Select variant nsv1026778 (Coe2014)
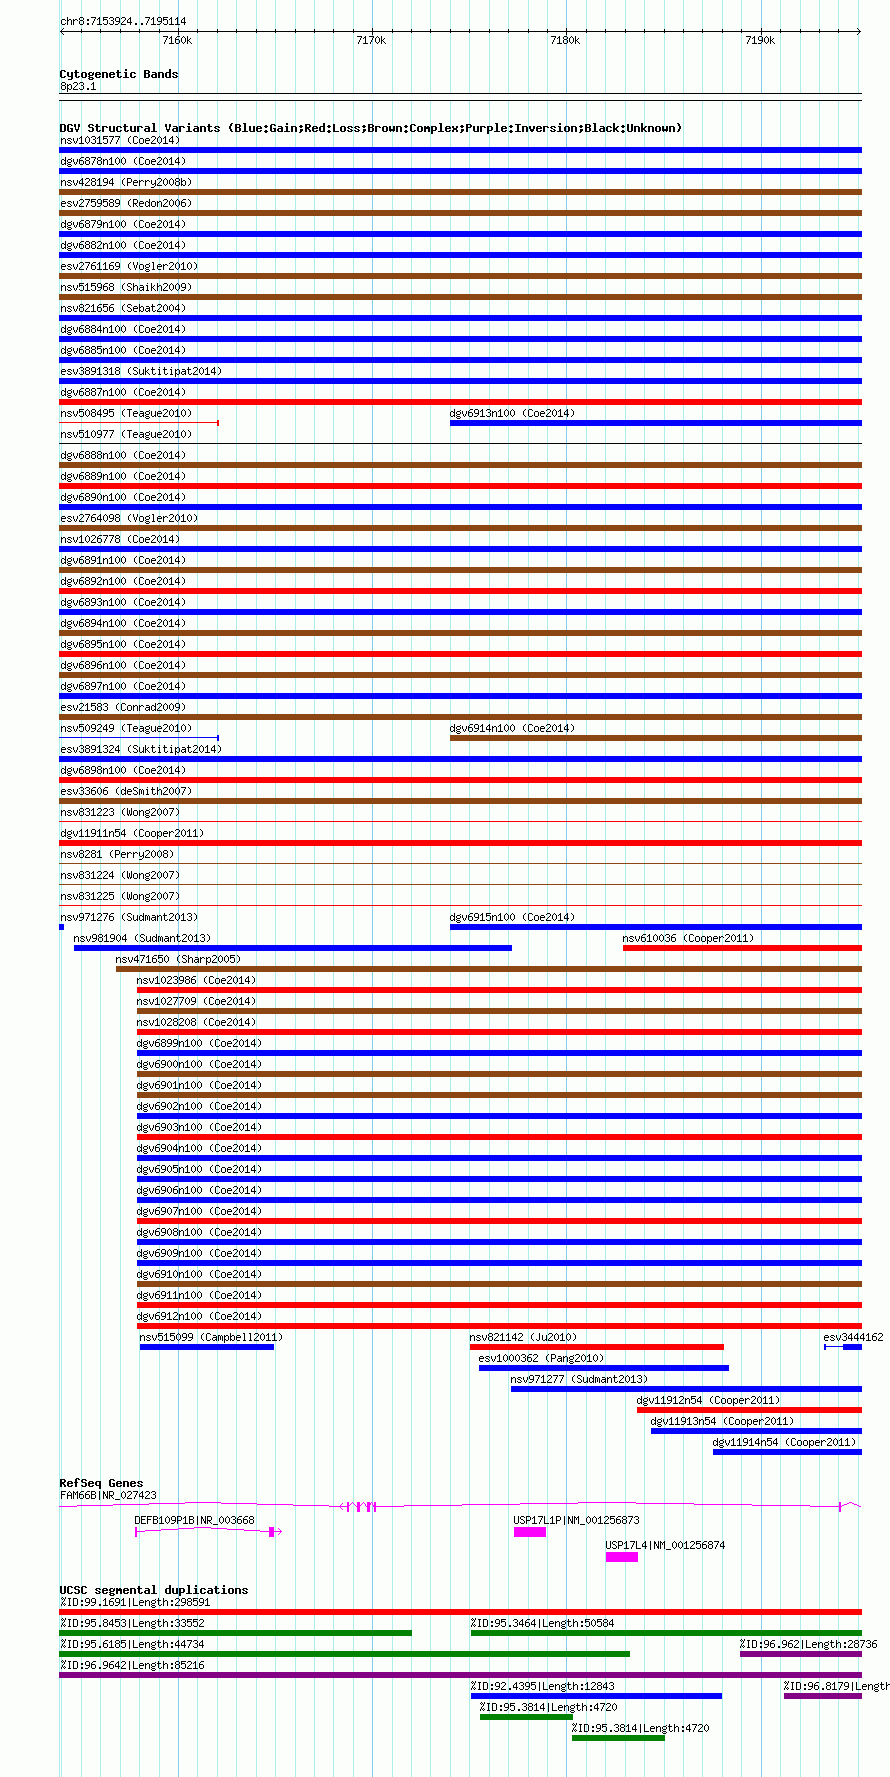The height and width of the screenshot is (1777, 890). click(461, 549)
